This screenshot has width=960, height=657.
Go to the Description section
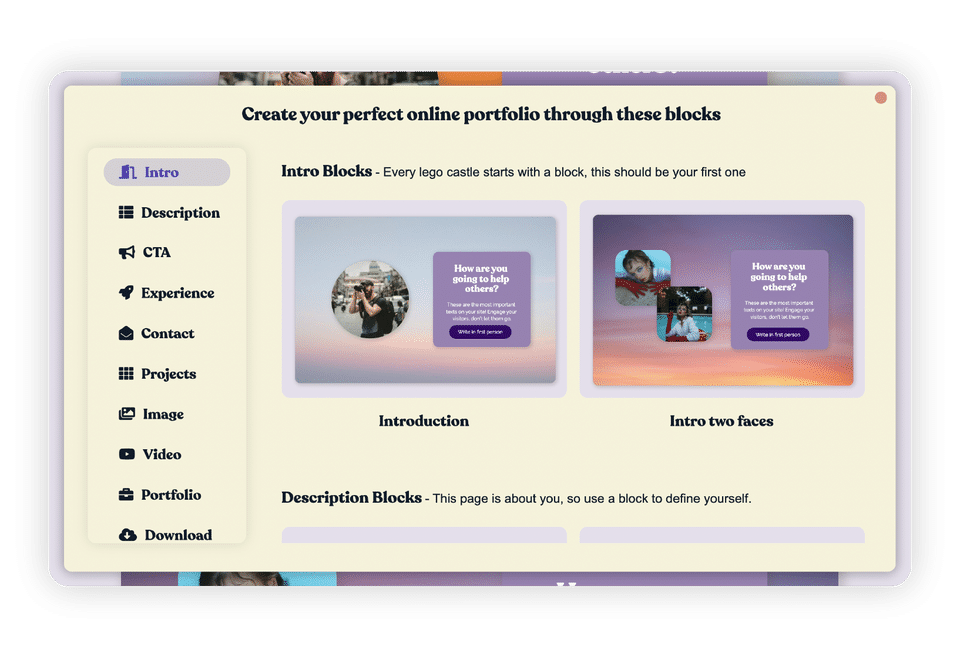[181, 213]
